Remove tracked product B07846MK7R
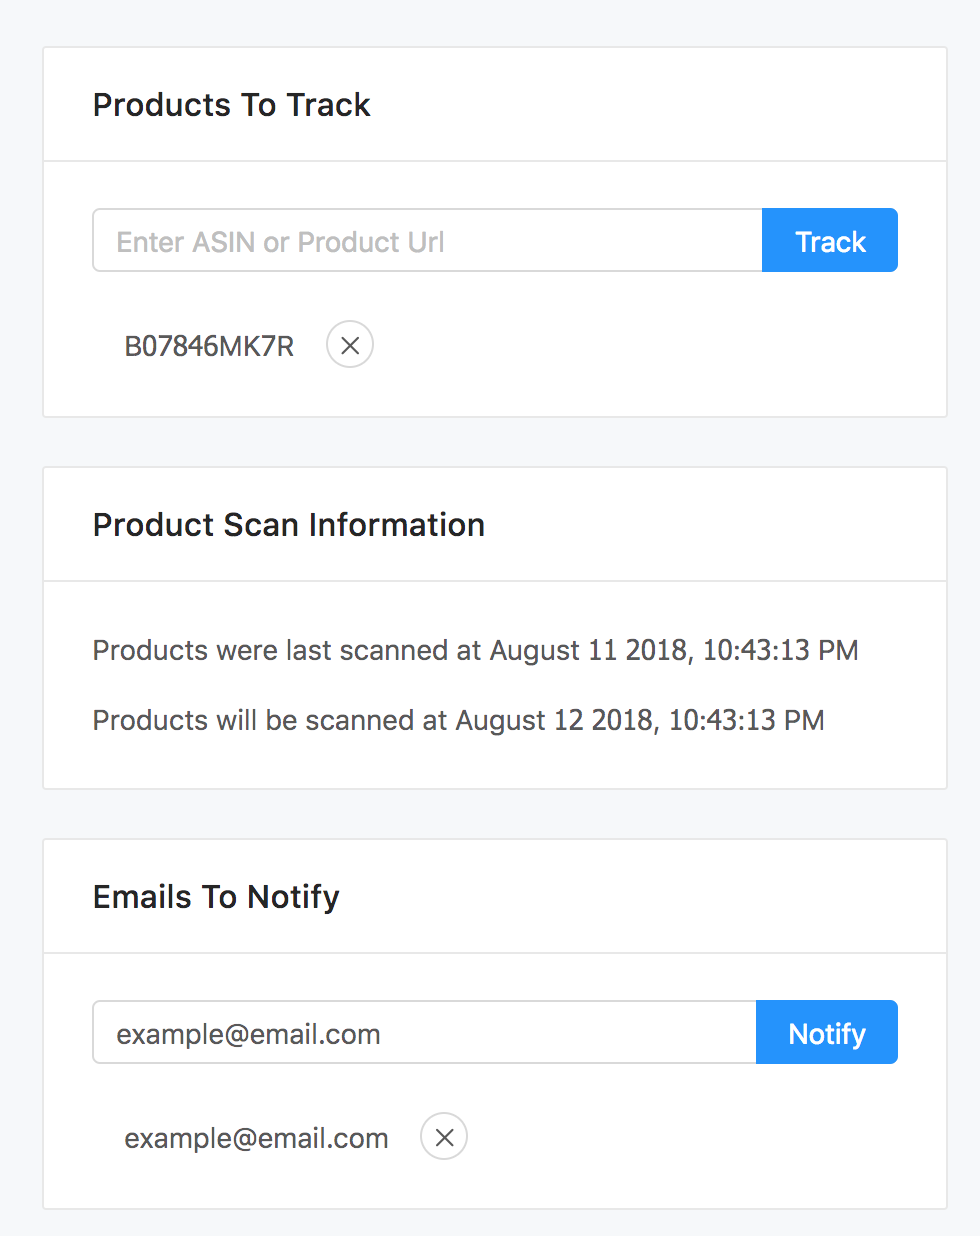This screenshot has height=1236, width=980. coord(350,345)
